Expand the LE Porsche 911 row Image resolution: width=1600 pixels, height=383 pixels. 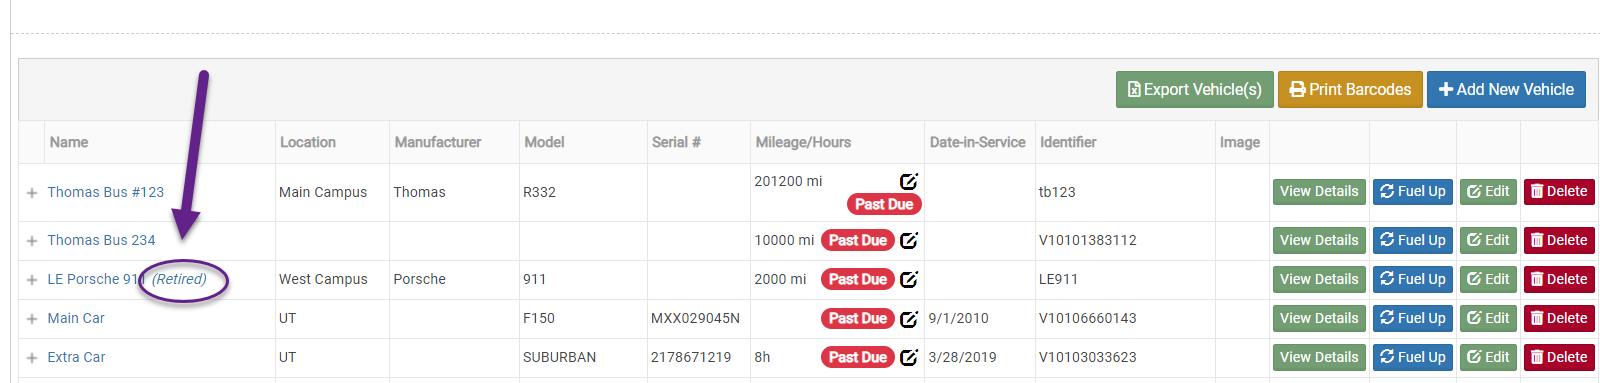(32, 280)
